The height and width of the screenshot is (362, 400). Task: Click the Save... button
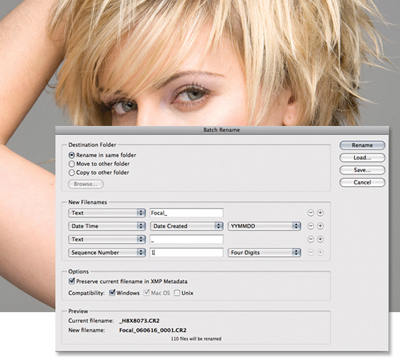(x=362, y=170)
